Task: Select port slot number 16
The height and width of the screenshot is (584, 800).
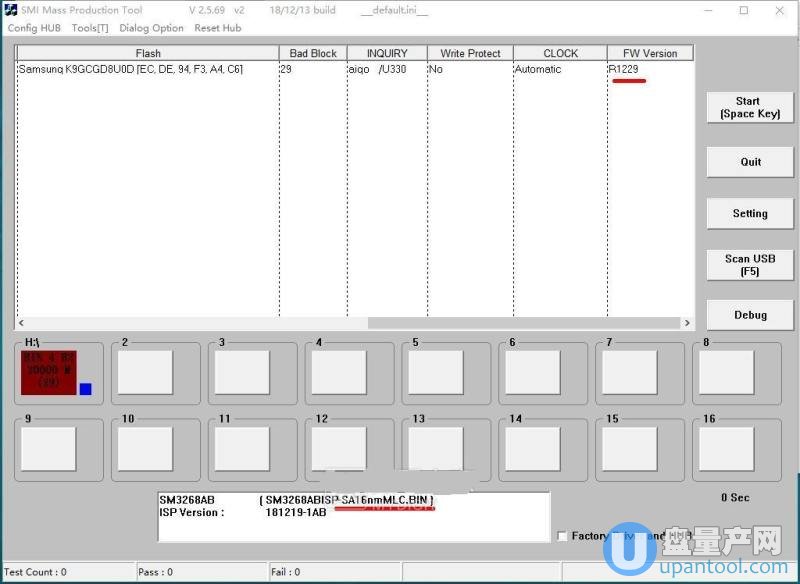Action: [726, 449]
